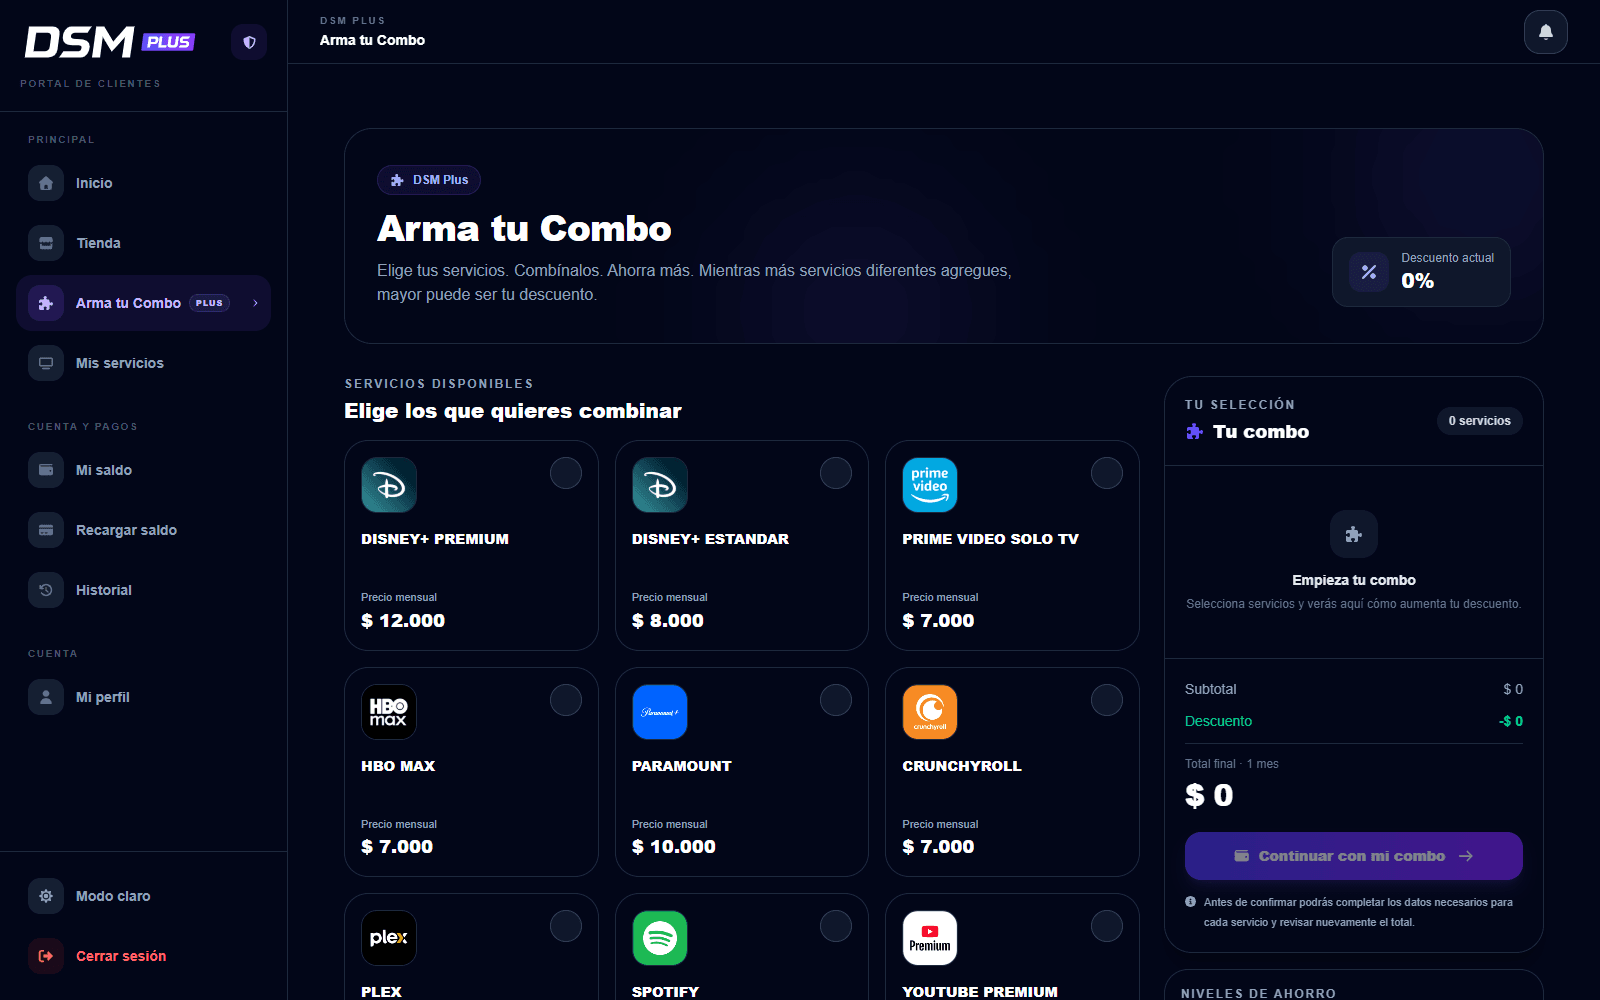The width and height of the screenshot is (1600, 1000).
Task: Click the Historial clock icon
Action: pyautogui.click(x=46, y=590)
